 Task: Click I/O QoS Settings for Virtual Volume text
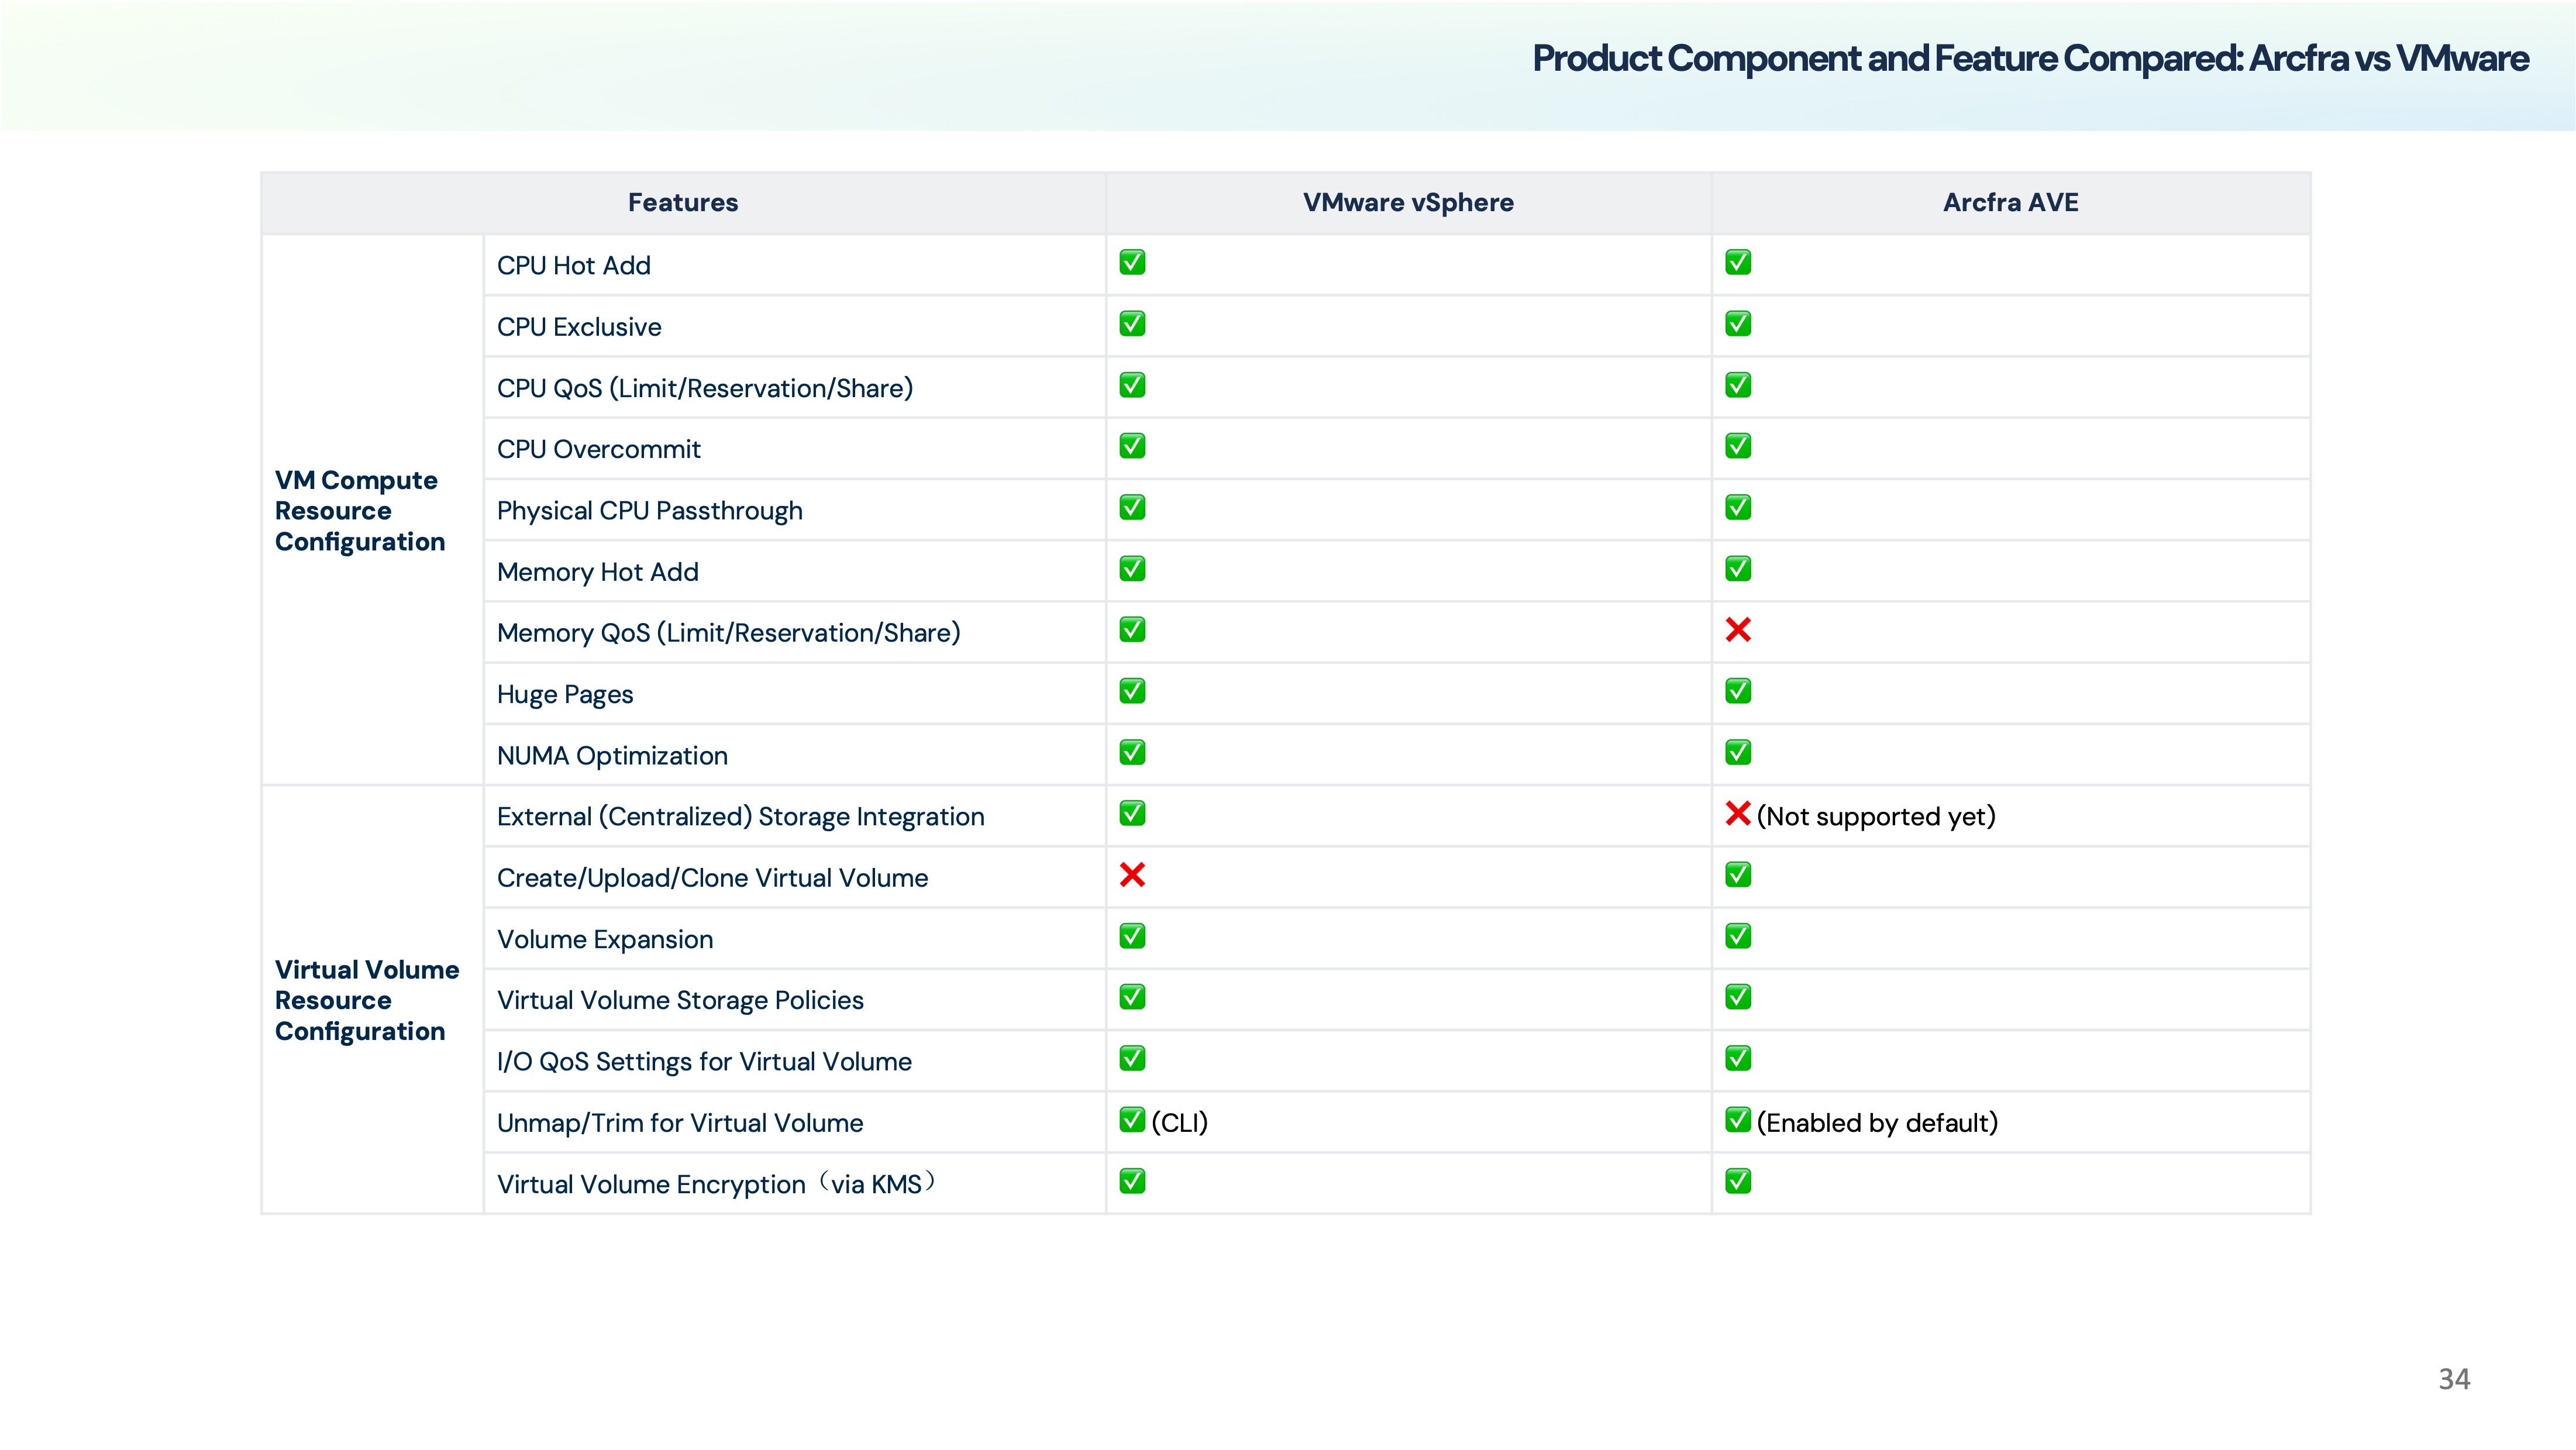[704, 1061]
